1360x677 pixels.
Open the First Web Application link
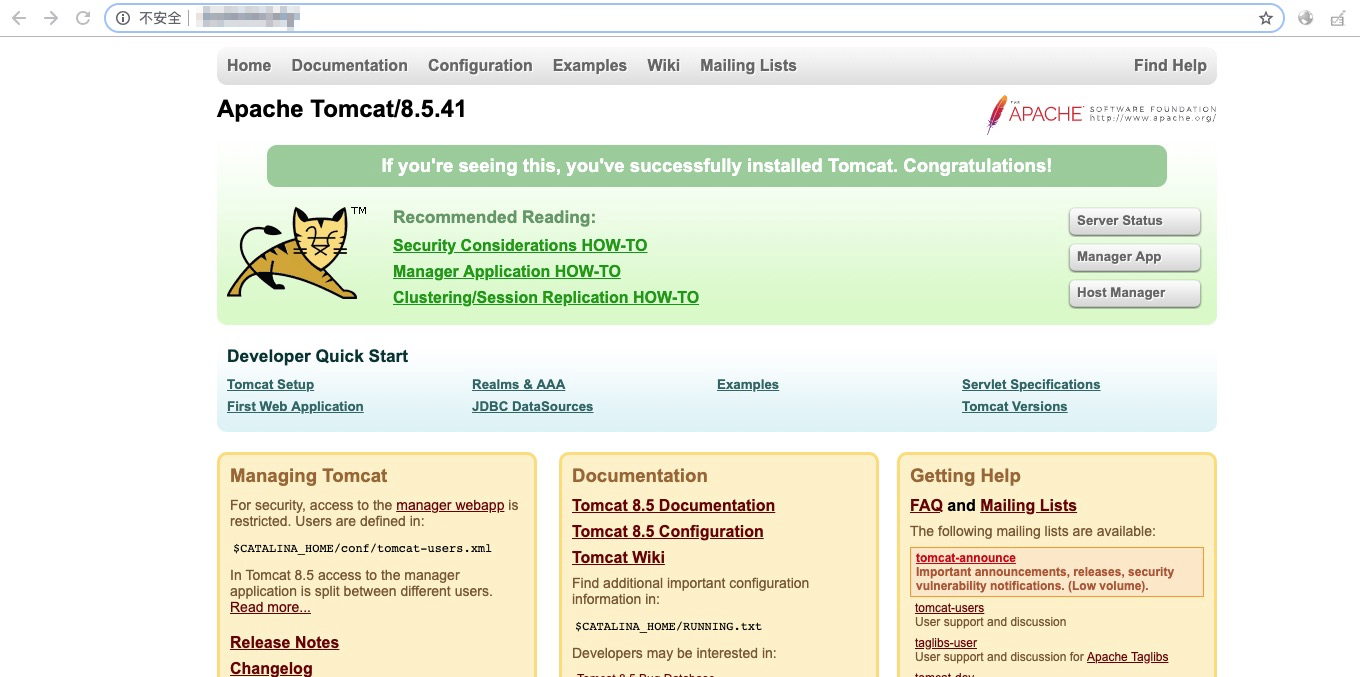[295, 407]
